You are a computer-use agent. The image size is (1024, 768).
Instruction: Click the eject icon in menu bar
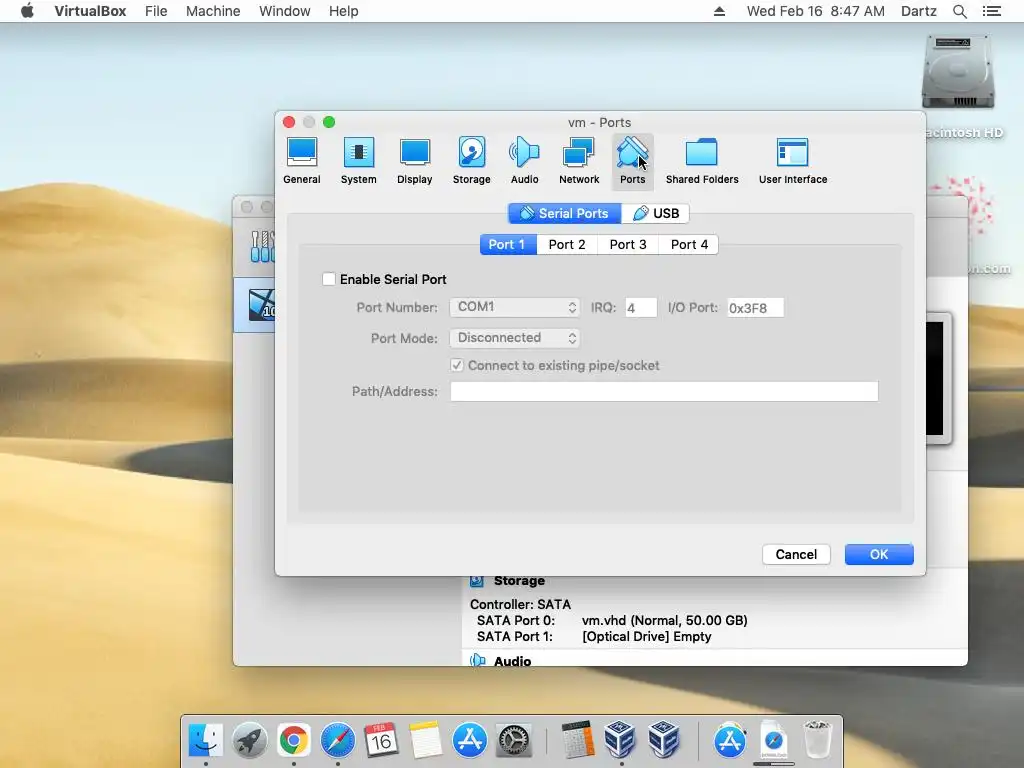click(719, 11)
